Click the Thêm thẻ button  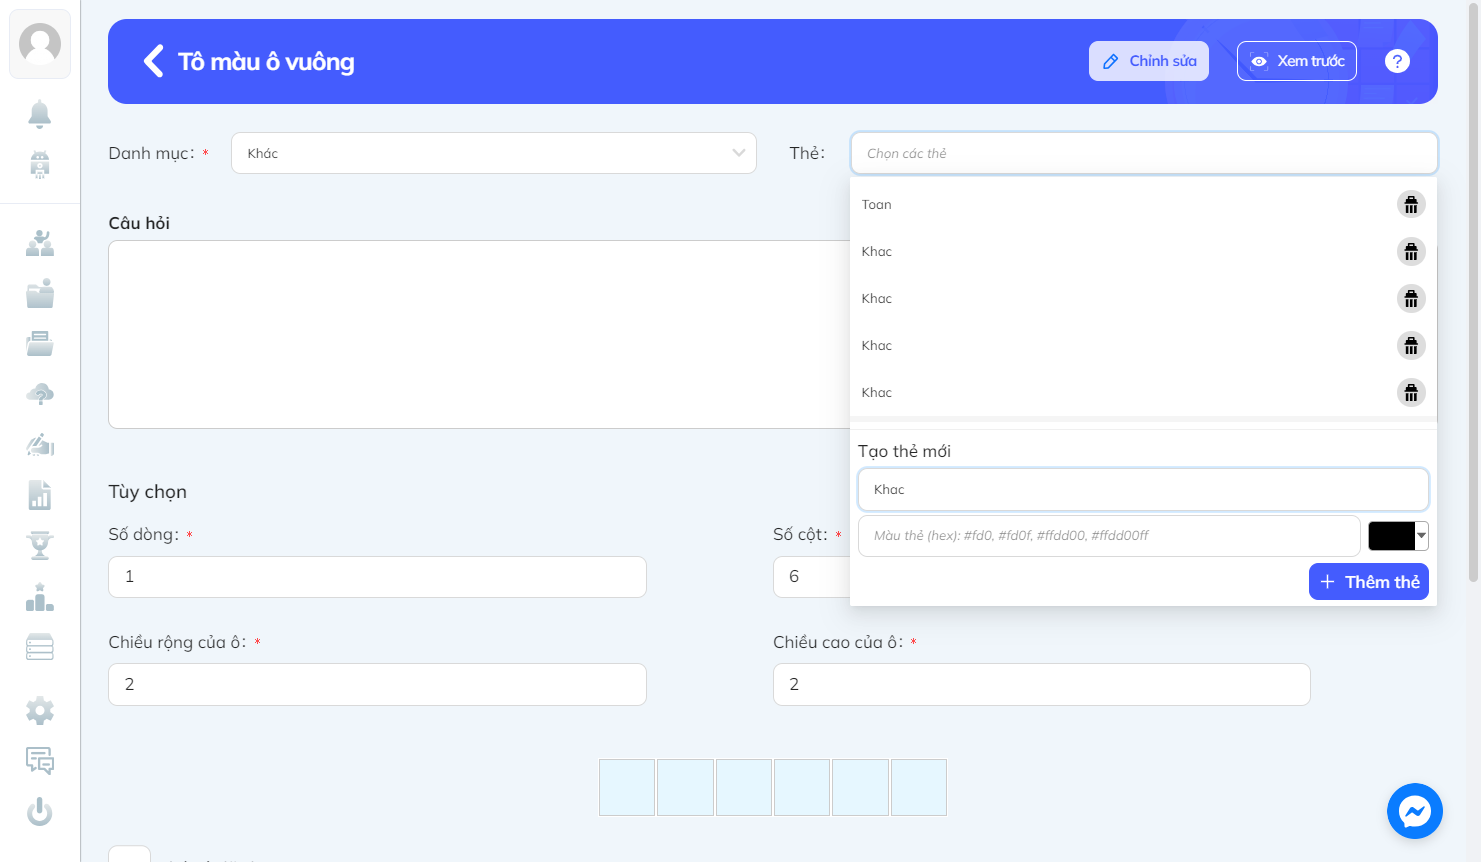tap(1369, 582)
